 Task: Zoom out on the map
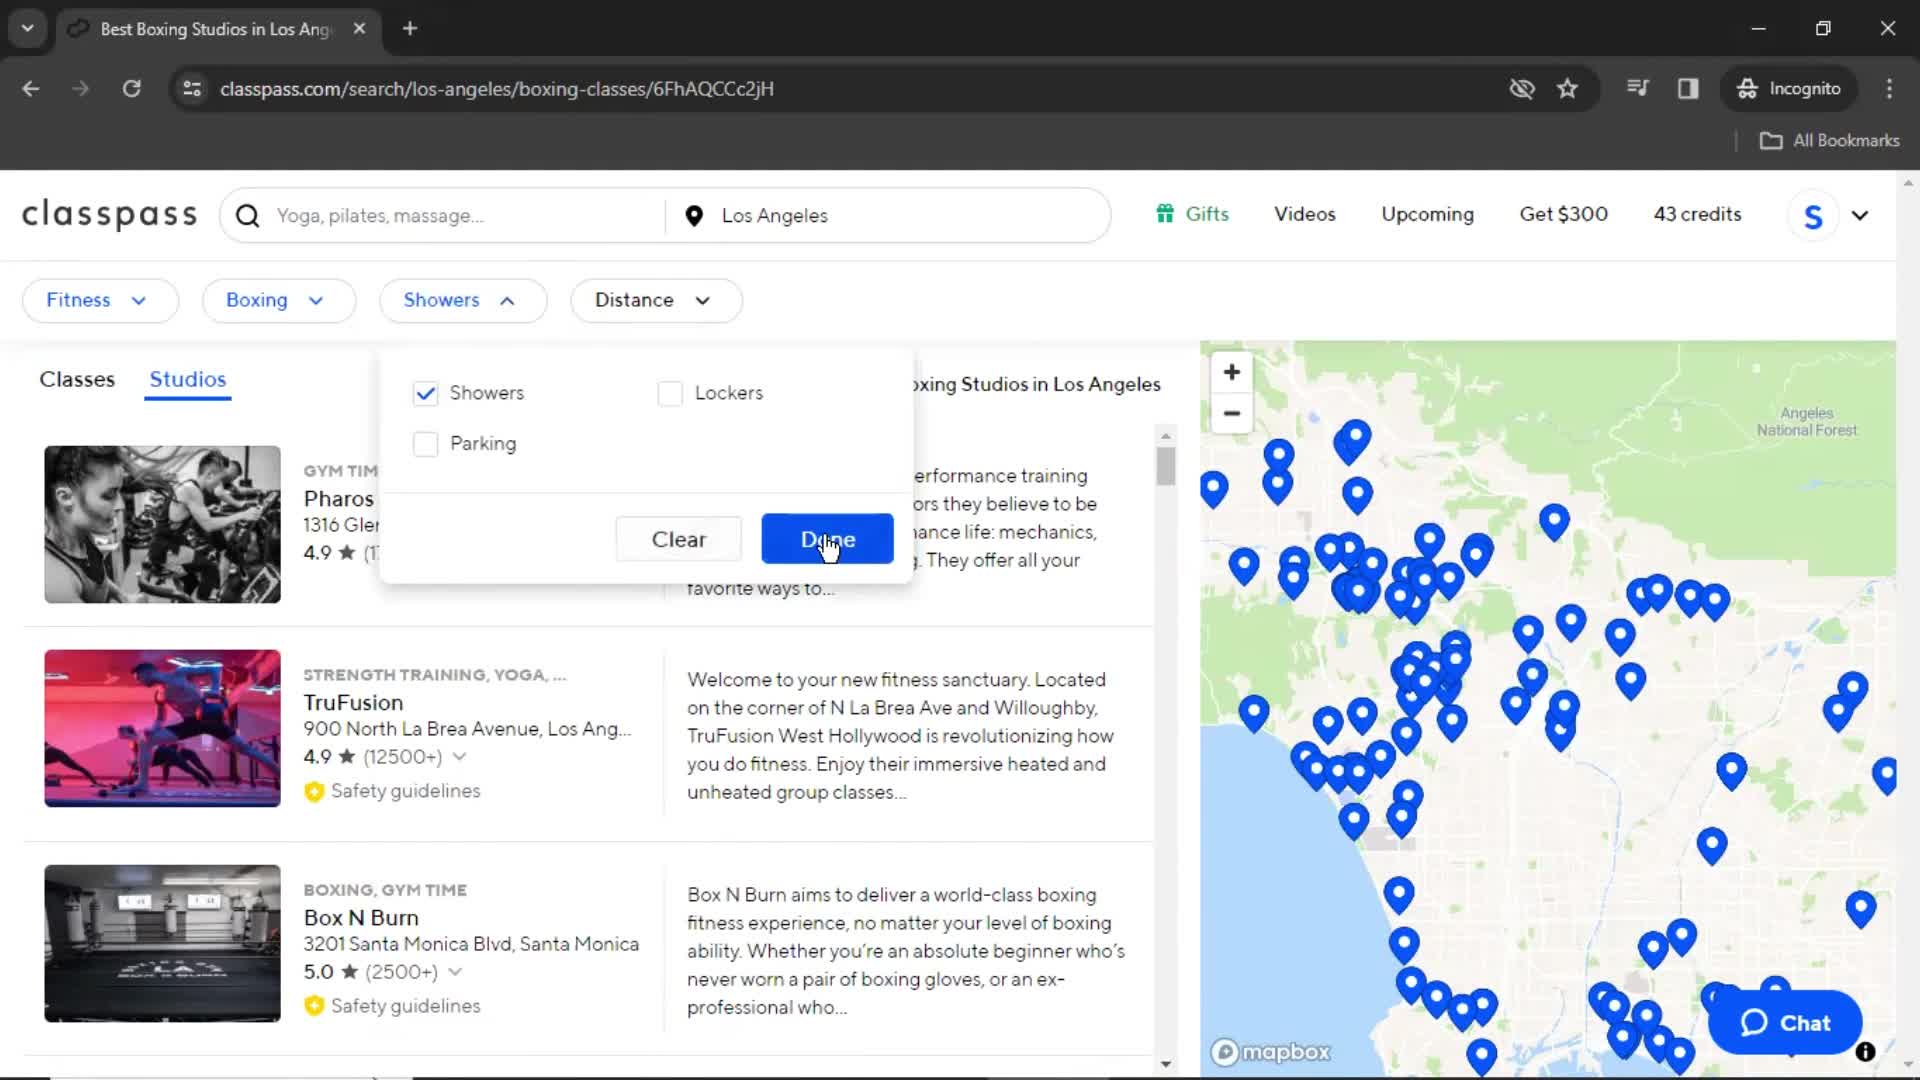(1232, 413)
